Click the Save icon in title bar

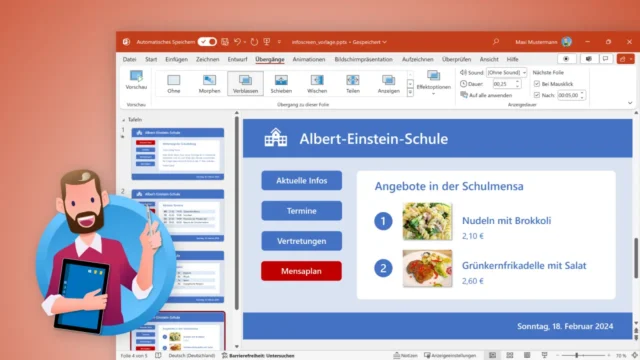pos(225,42)
